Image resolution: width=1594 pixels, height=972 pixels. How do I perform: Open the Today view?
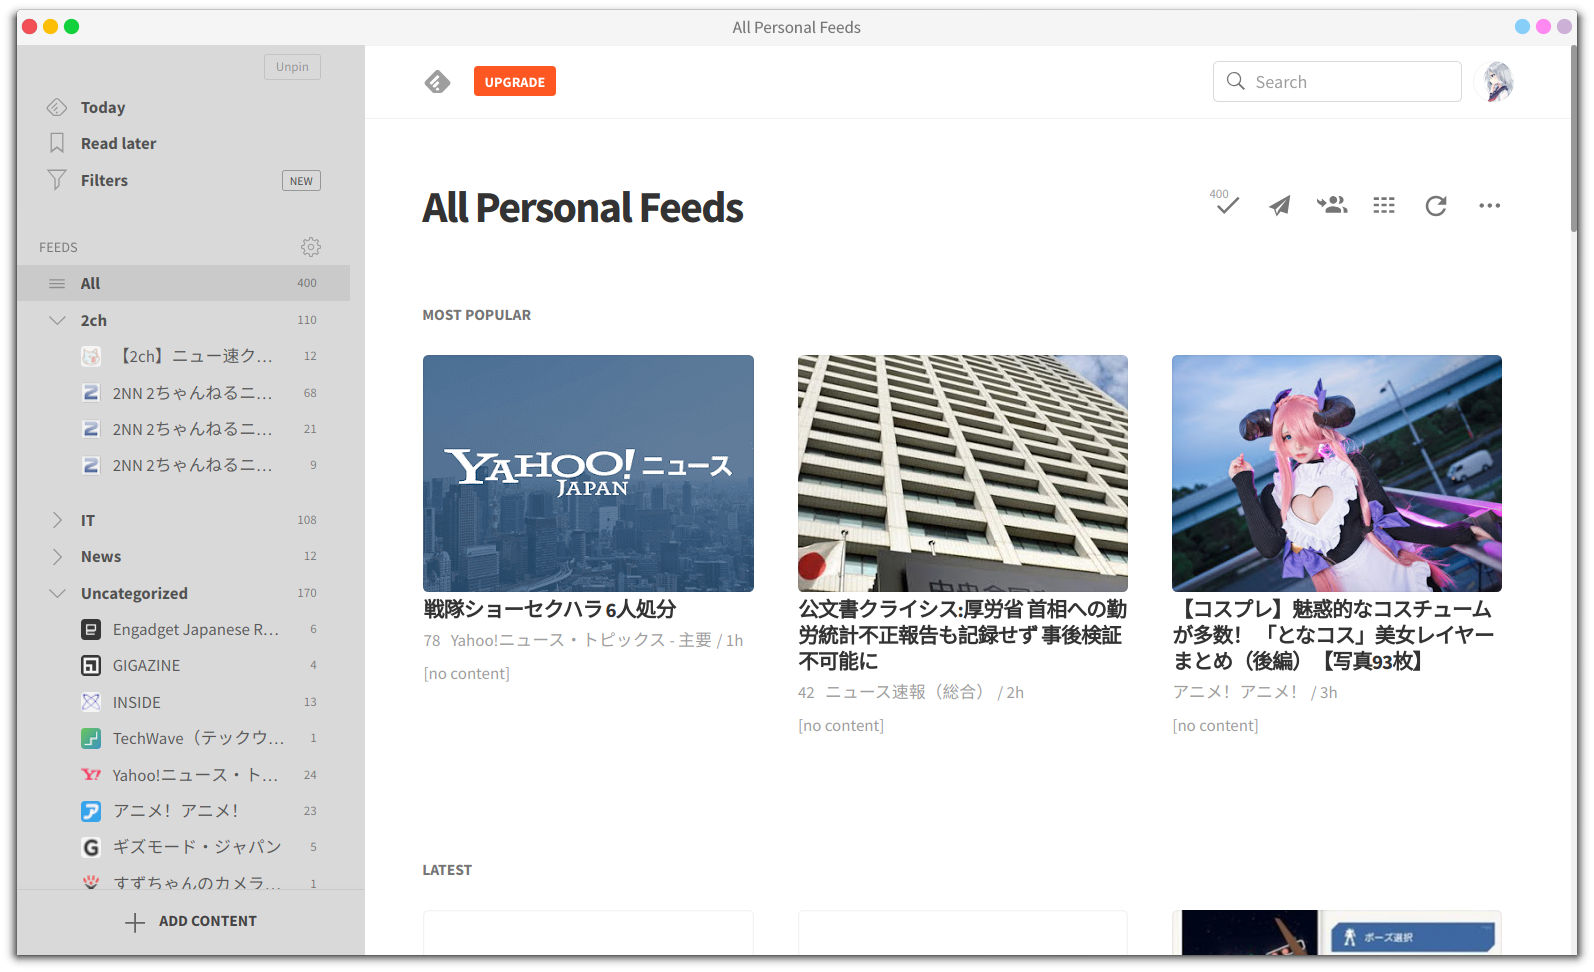[103, 107]
